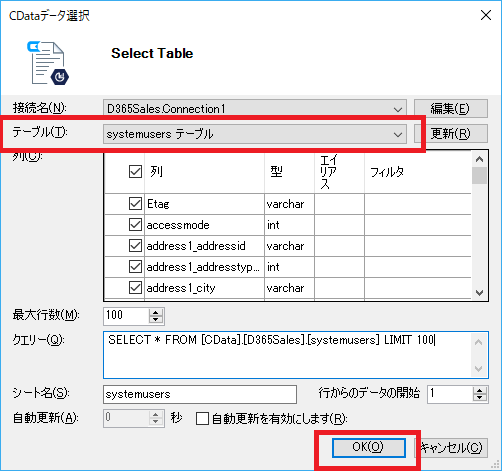Screen dimensions: 502x472
Task: Click the 編集(E) edit button
Action: click(x=451, y=109)
